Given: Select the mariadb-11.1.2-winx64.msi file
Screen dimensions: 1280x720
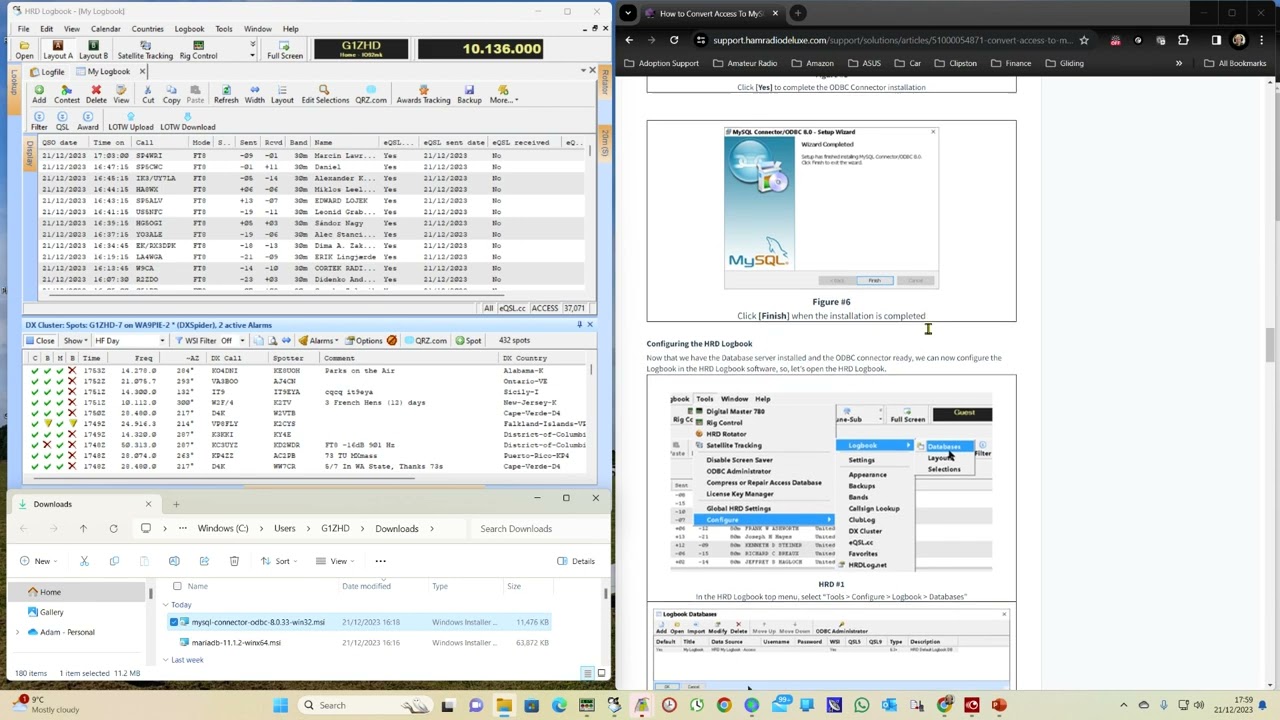Looking at the screenshot, I should [x=236, y=642].
